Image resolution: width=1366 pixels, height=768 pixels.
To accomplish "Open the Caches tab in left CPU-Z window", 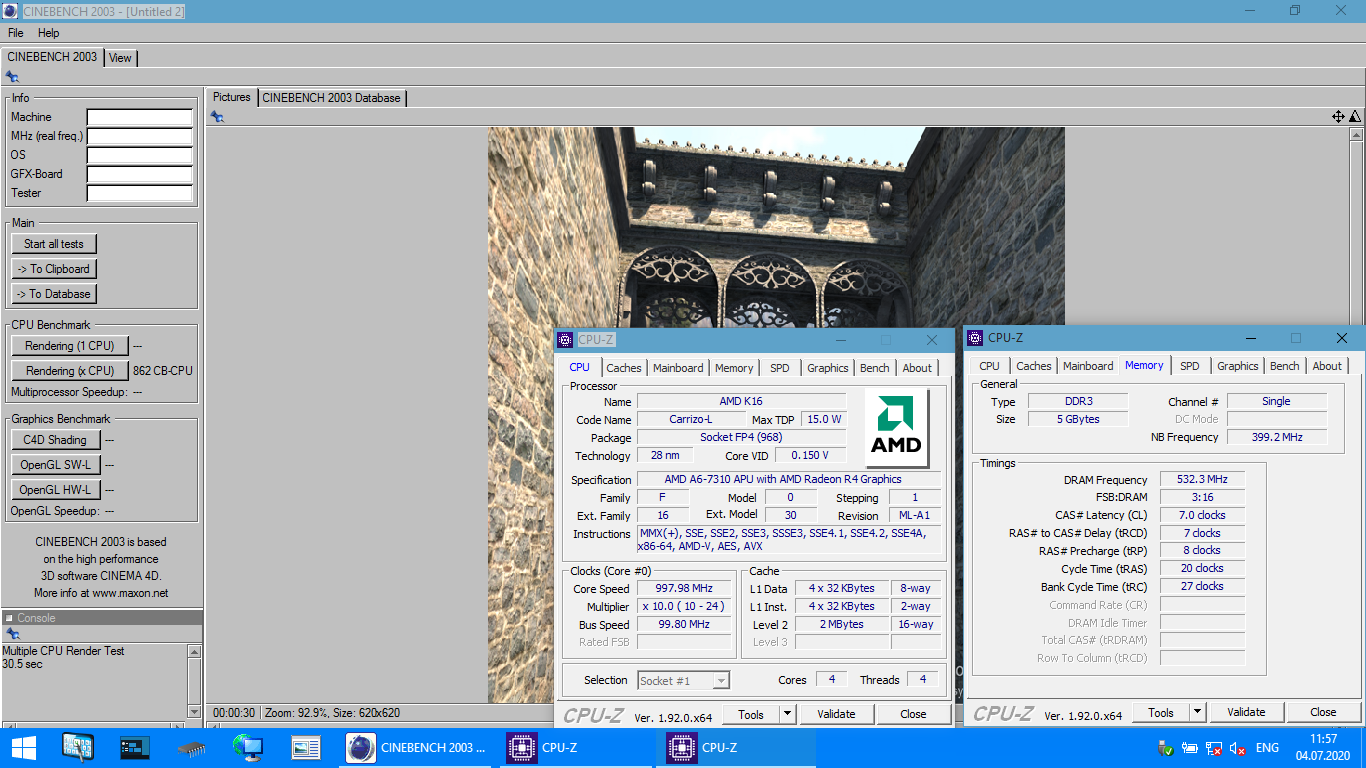I will [624, 368].
